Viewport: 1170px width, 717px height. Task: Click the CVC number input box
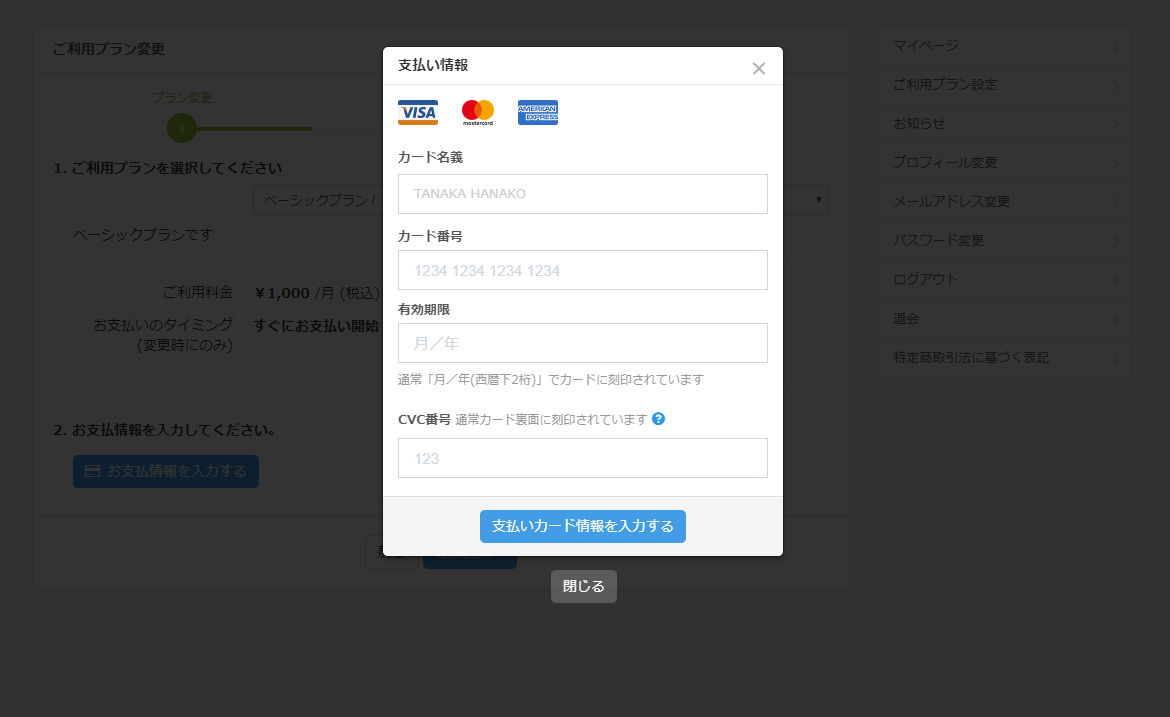click(583, 458)
